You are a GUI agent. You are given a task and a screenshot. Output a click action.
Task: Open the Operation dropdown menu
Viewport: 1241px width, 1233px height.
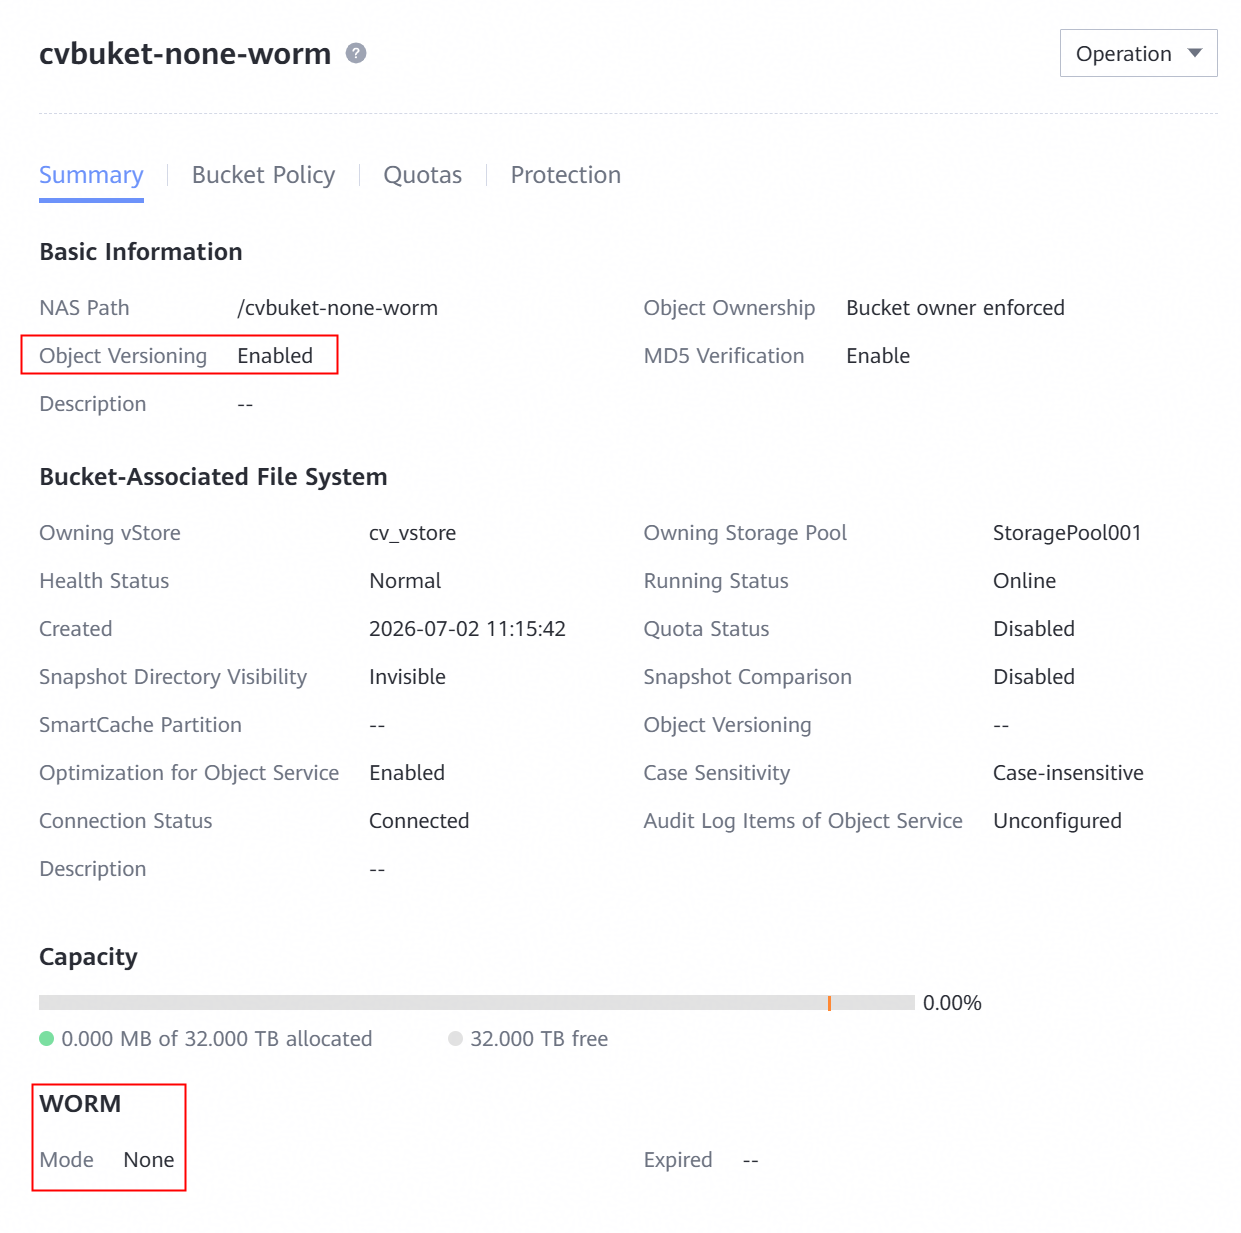pyautogui.click(x=1138, y=53)
